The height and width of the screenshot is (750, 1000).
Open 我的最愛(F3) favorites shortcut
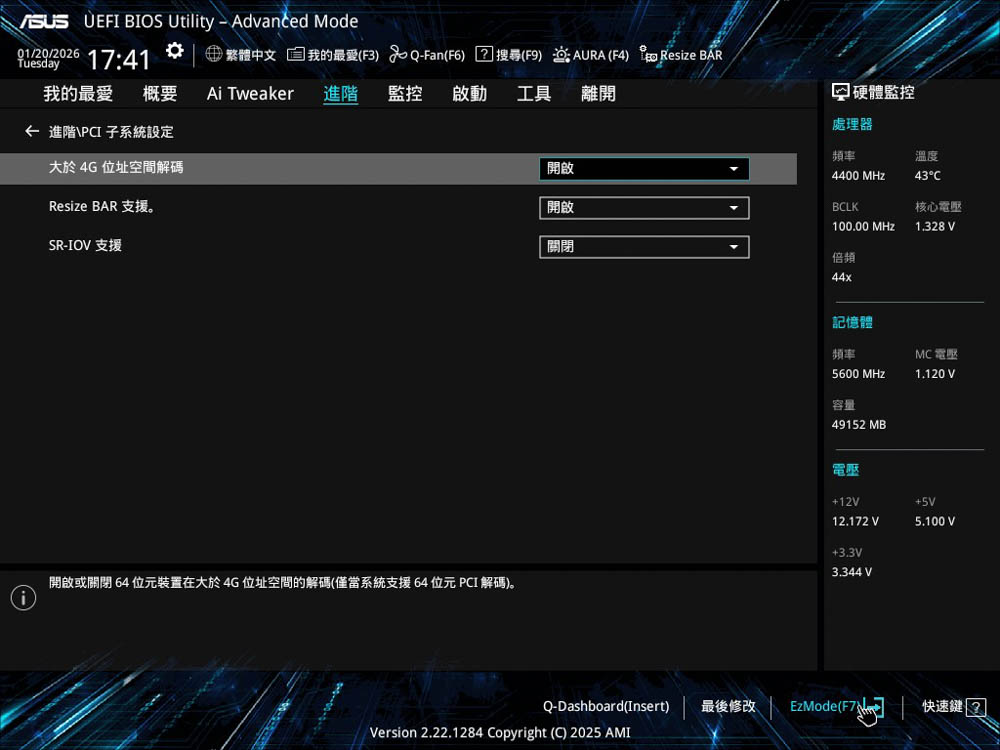pyautogui.click(x=333, y=55)
